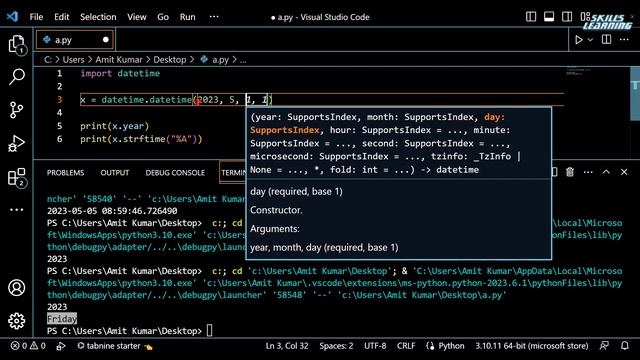Image resolution: width=640 pixels, height=360 pixels.
Task: Click line number 4 in gutter
Action: pyautogui.click(x=60, y=113)
